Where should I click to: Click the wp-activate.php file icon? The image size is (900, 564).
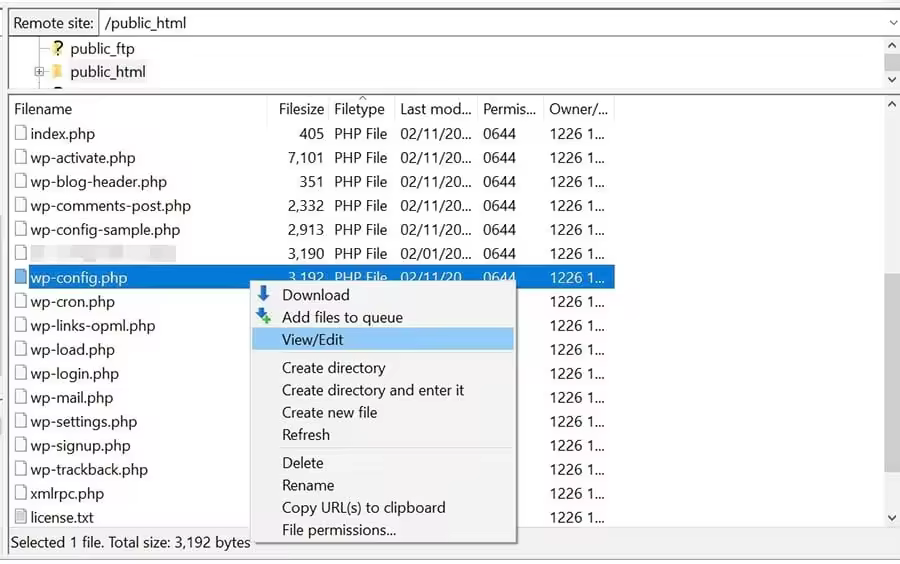pos(21,157)
